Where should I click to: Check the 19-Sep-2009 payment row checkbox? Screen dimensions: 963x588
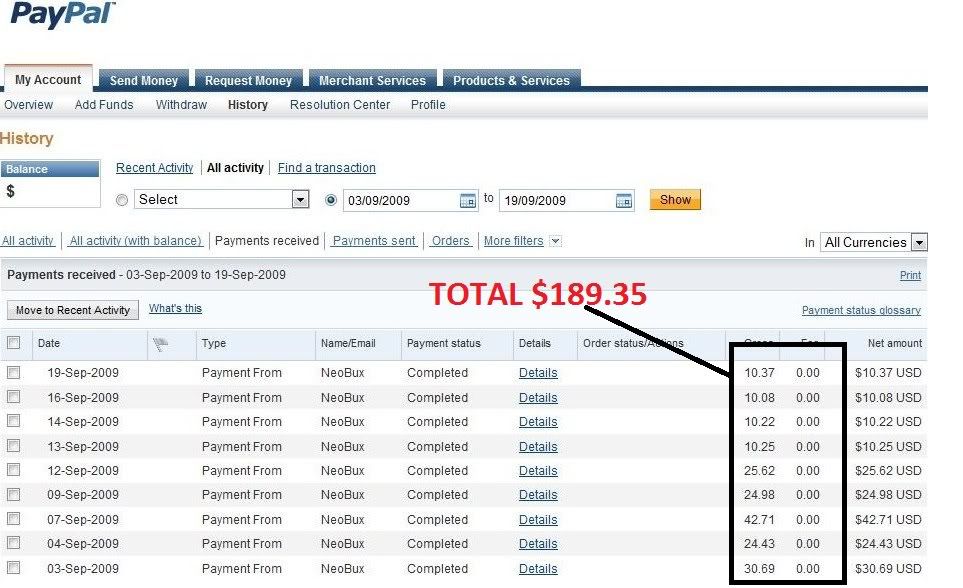point(14,372)
